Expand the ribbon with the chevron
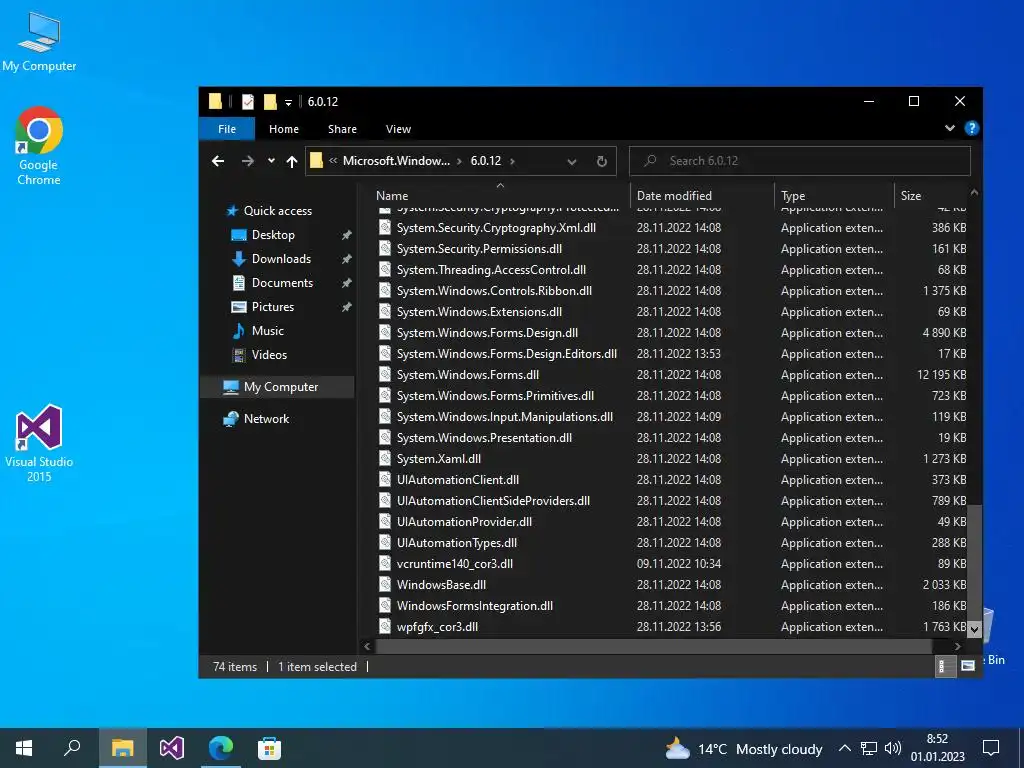This screenshot has height=768, width=1024. tap(950, 128)
